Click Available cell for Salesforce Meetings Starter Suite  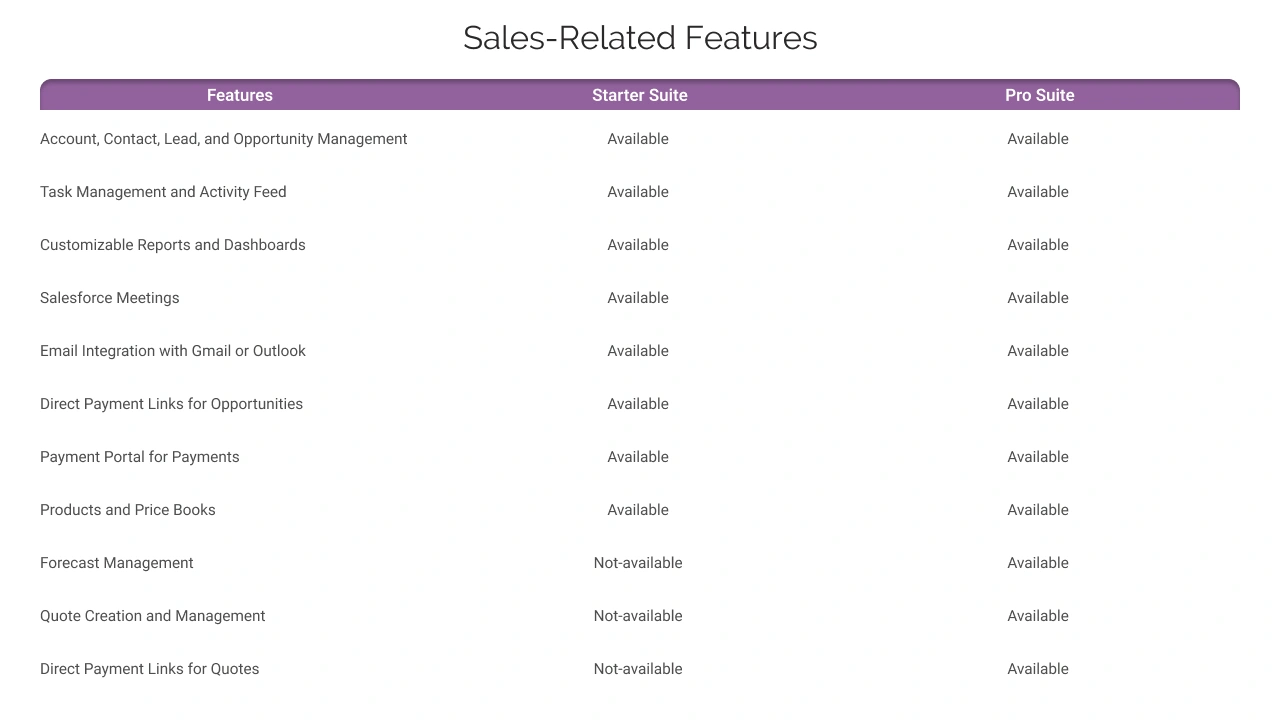[x=638, y=298]
